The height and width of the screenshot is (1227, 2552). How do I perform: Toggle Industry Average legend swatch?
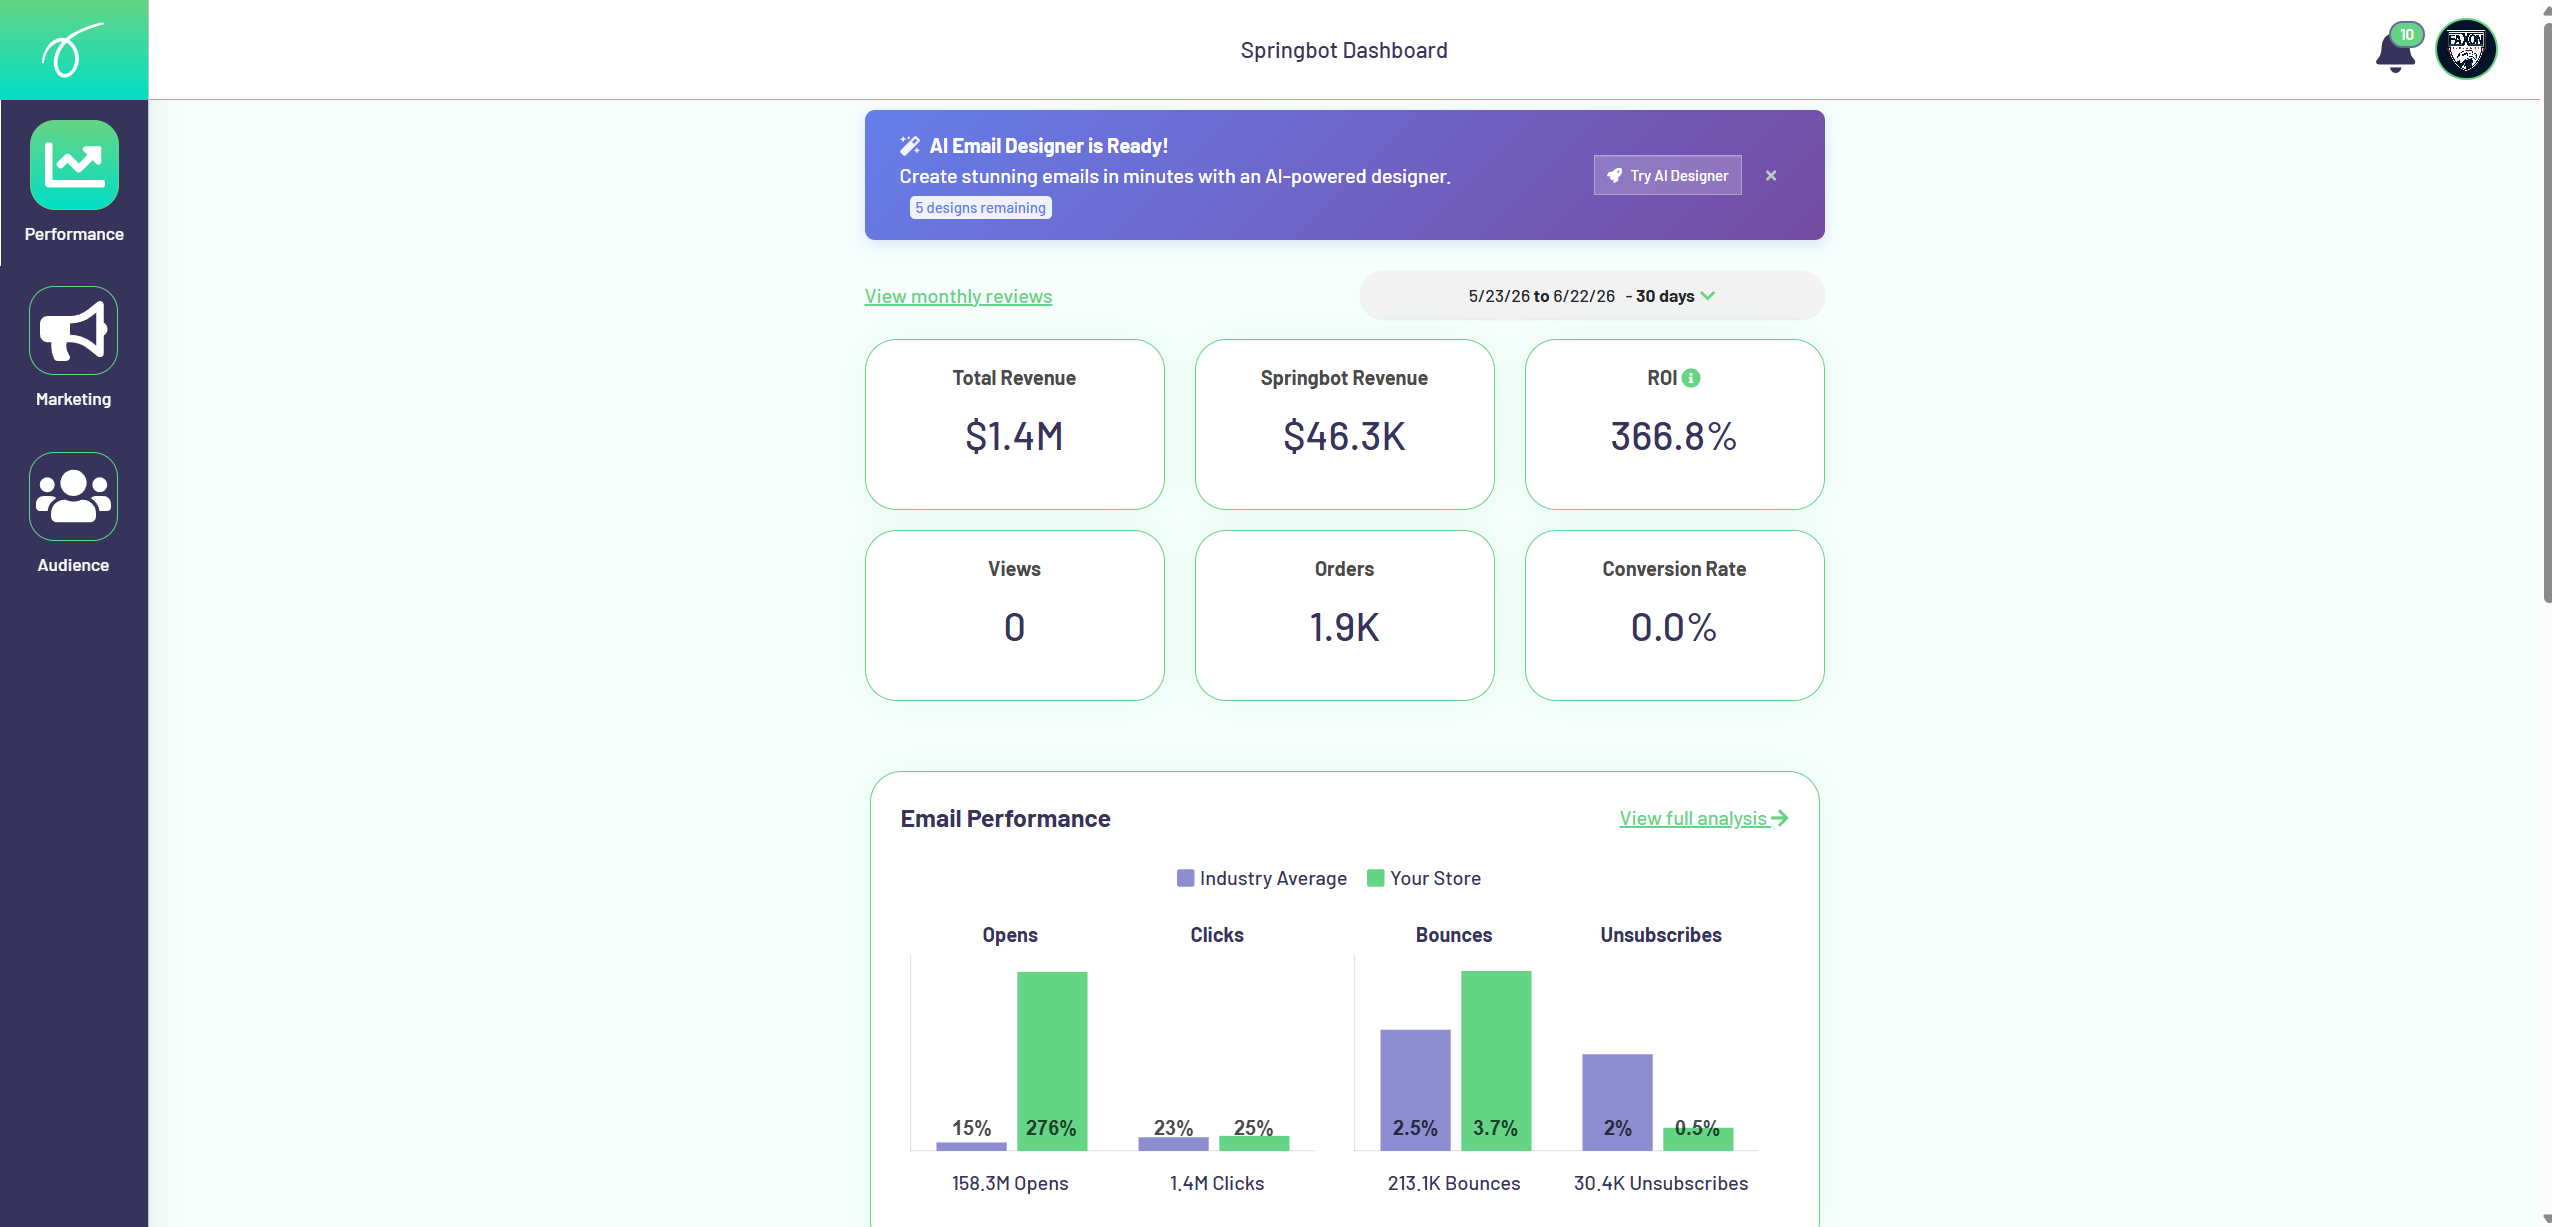click(x=1186, y=878)
